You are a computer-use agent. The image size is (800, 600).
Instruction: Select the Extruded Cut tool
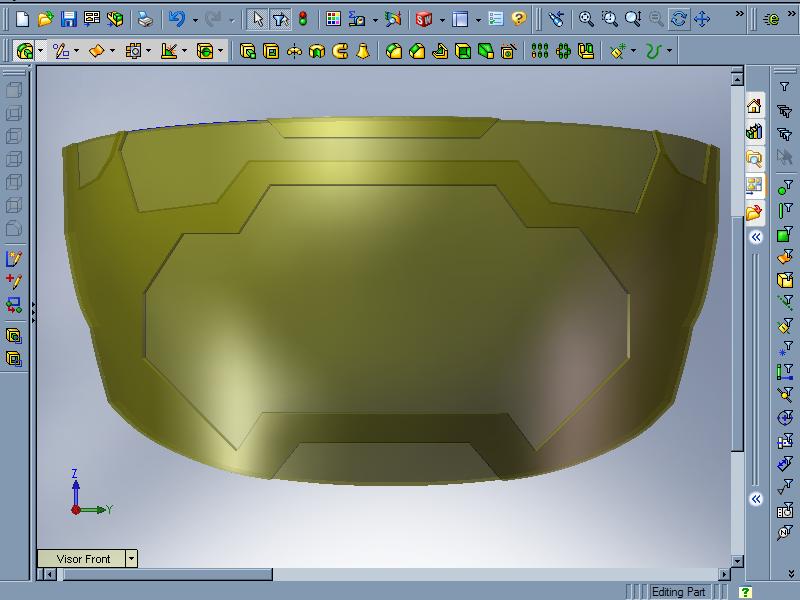coord(271,51)
